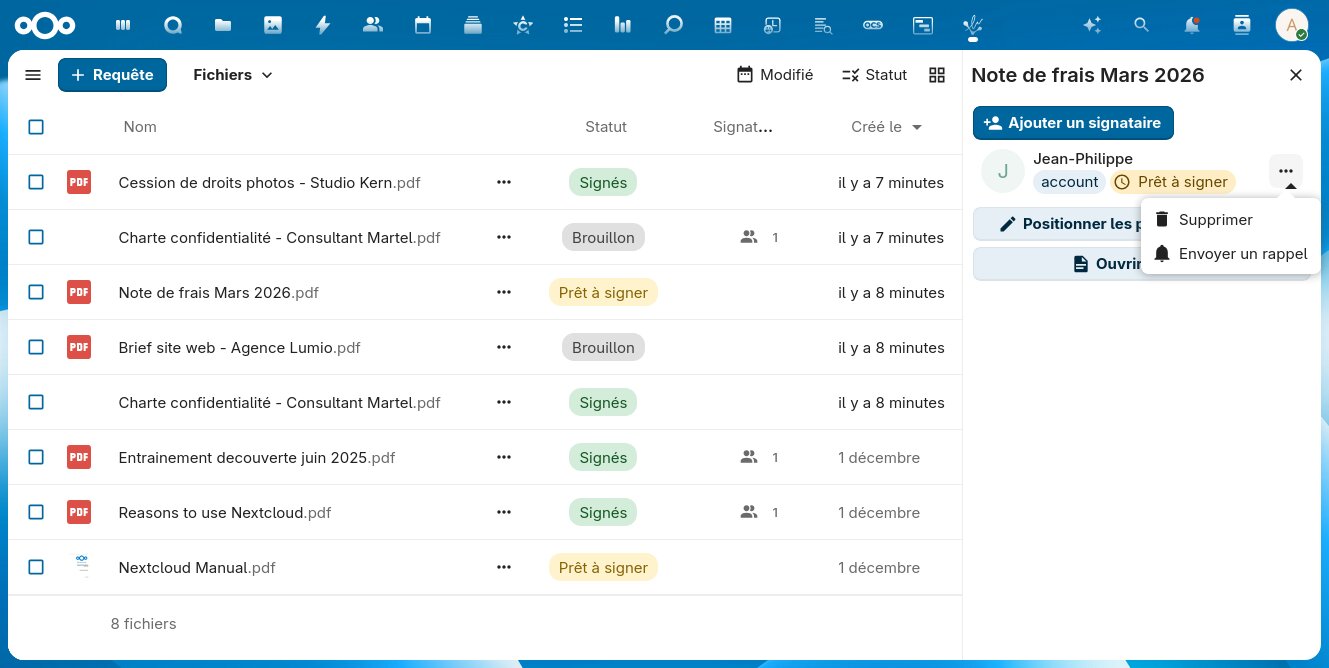Sort by the Nom column header
This screenshot has width=1329, height=668.
(140, 127)
